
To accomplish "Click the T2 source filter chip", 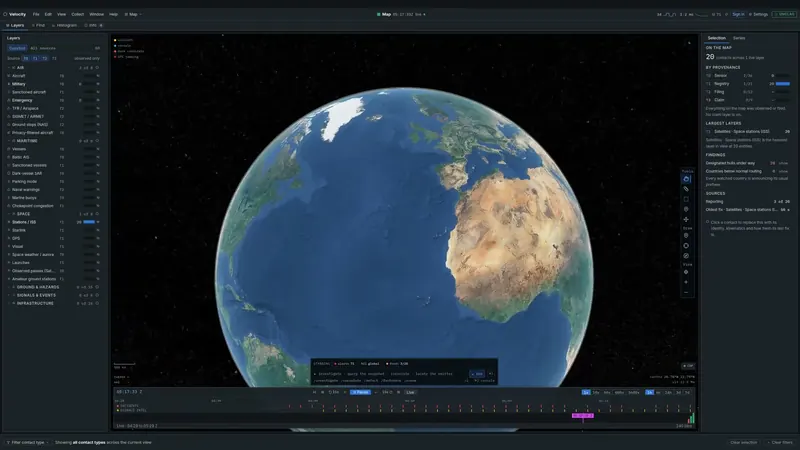I will pyautogui.click(x=45, y=58).
